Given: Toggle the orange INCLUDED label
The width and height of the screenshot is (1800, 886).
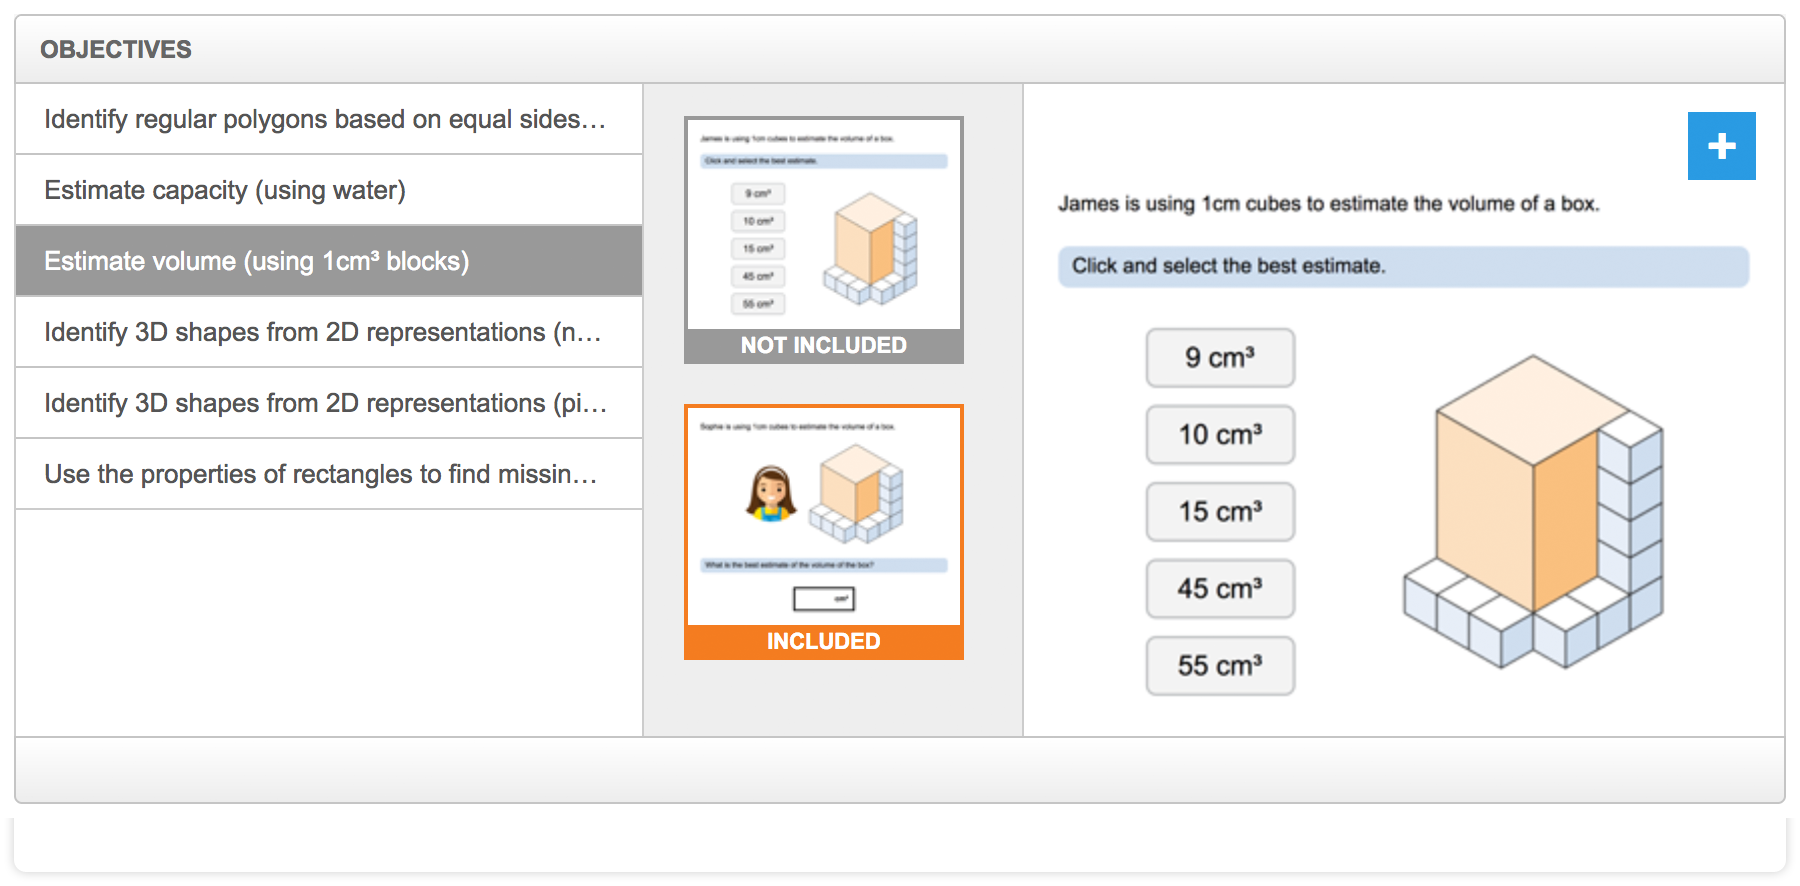Looking at the screenshot, I should 823,642.
